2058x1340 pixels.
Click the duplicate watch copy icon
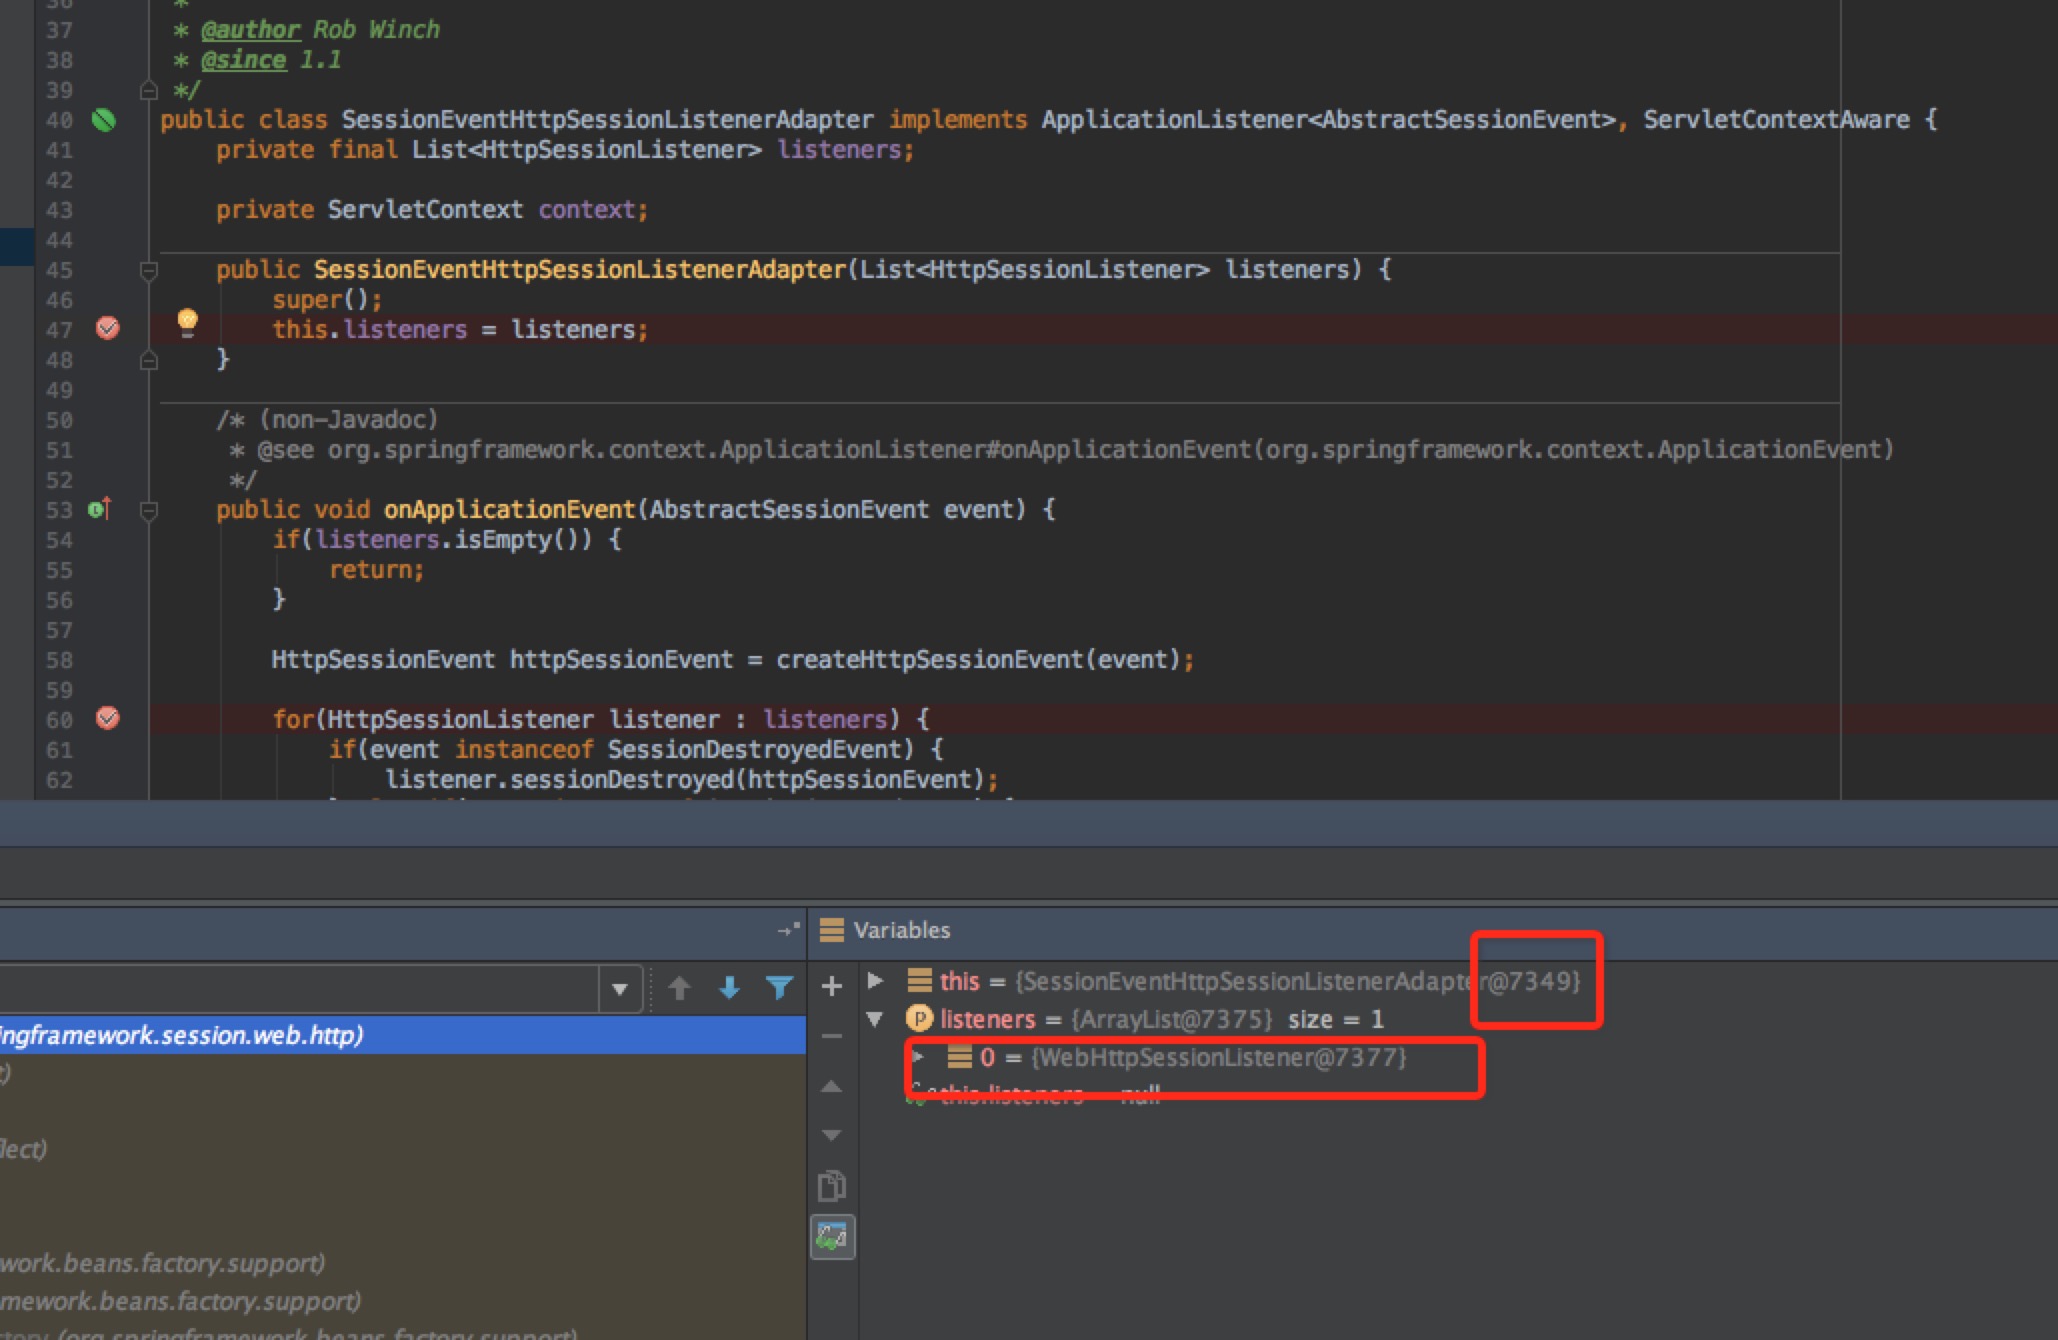click(831, 1187)
